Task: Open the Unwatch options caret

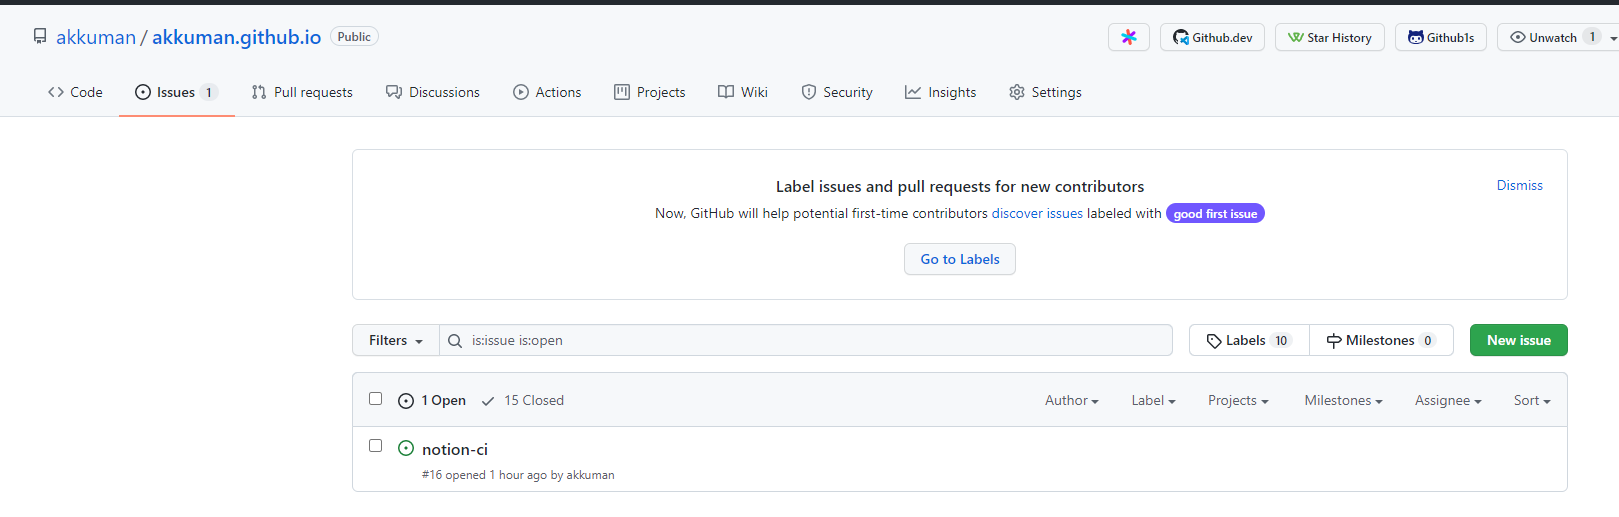Action: pyautogui.click(x=1613, y=38)
